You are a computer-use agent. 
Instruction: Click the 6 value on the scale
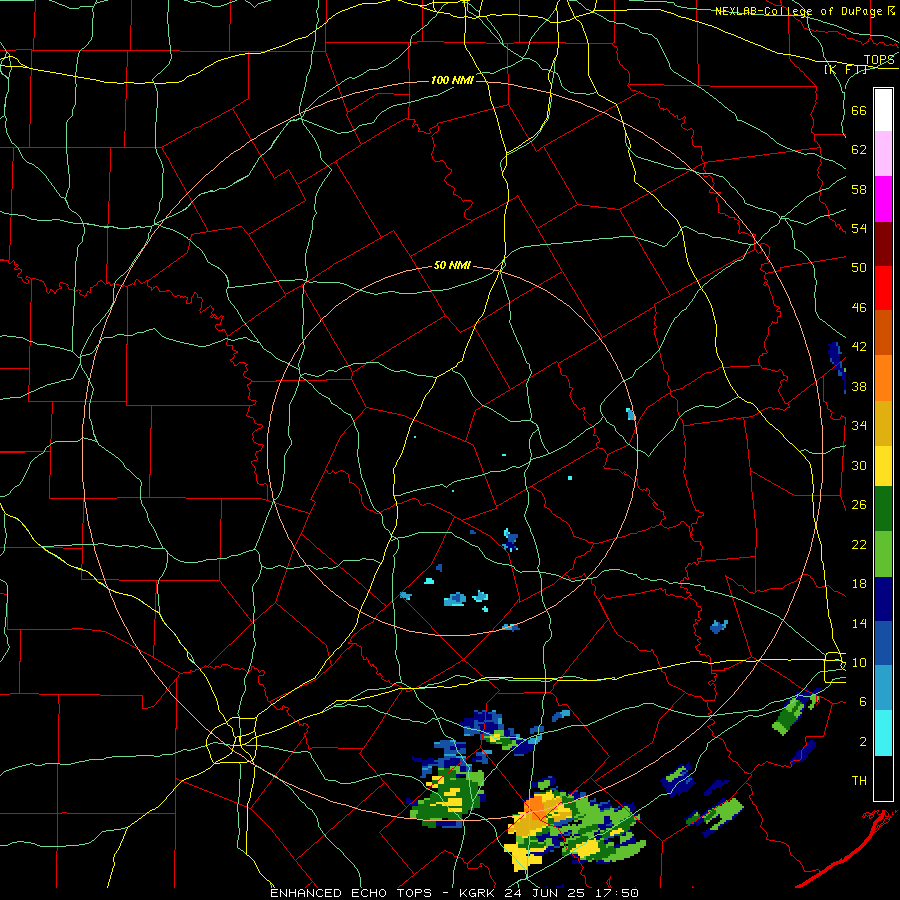point(863,702)
